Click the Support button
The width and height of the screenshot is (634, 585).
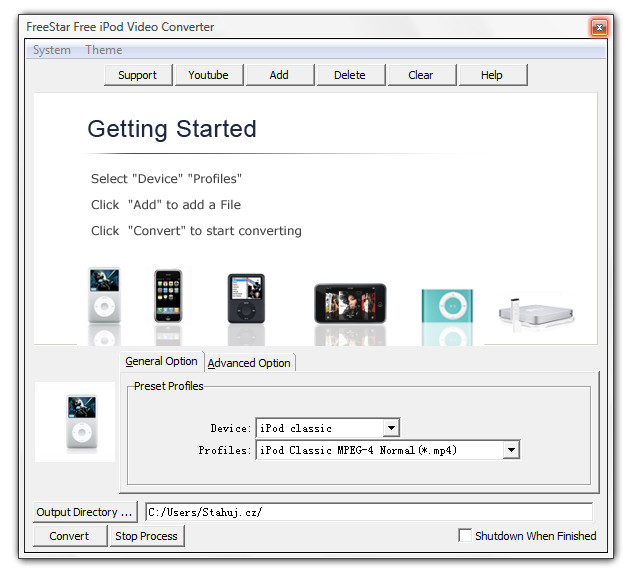[137, 75]
